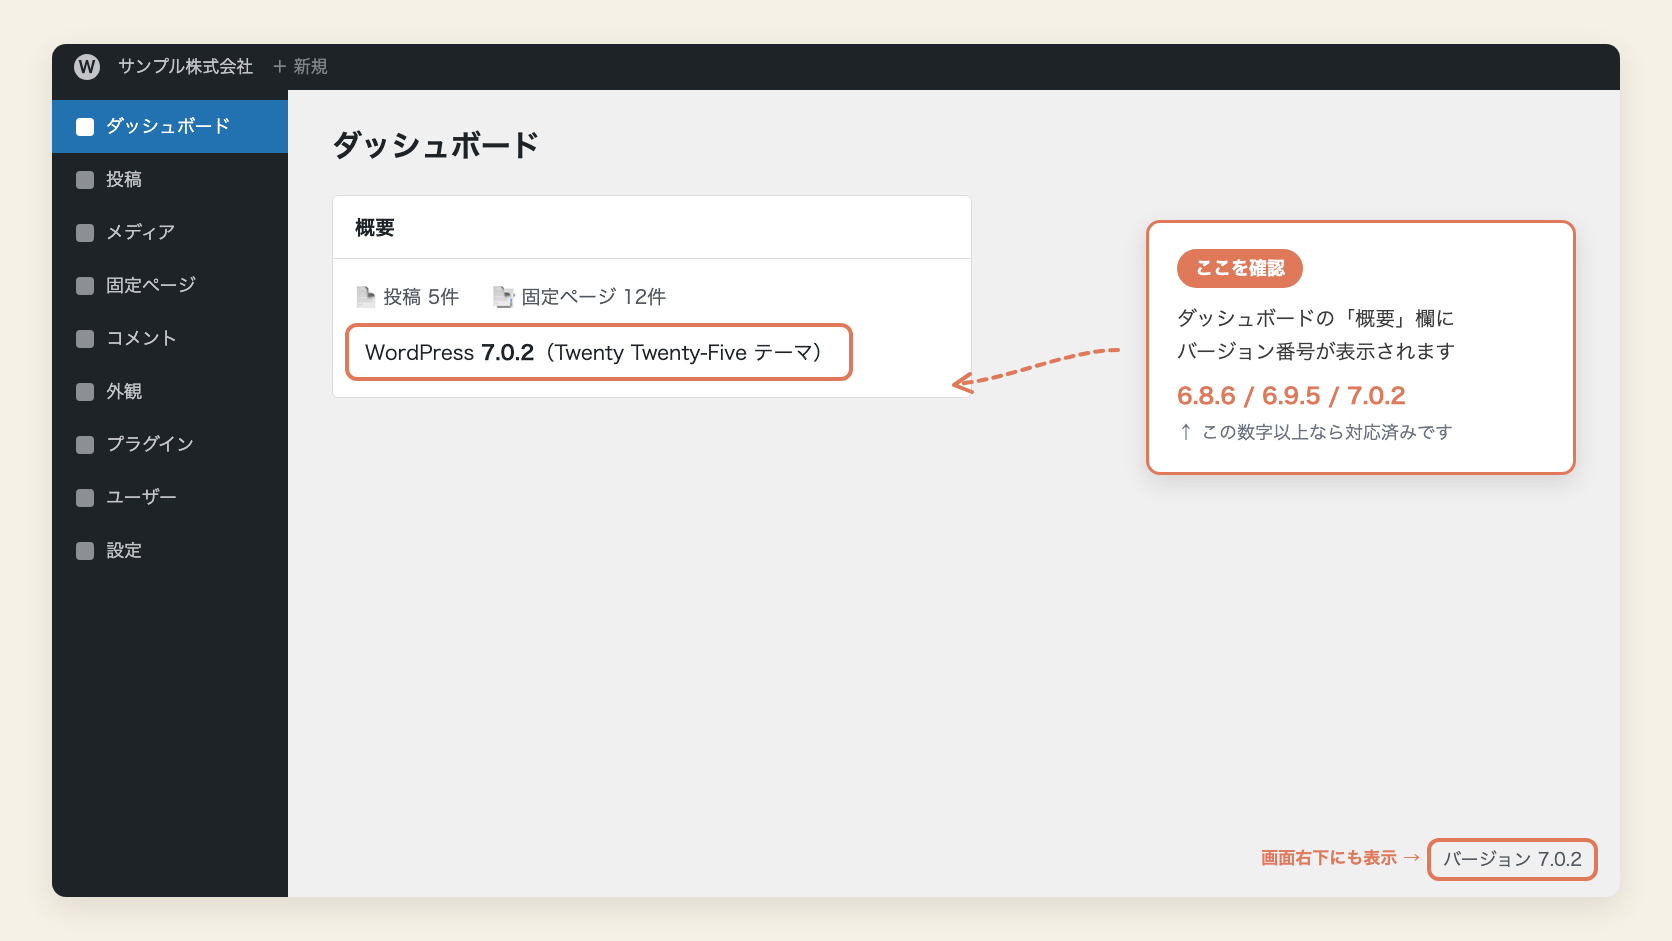
Task: Click the icon beside ユーザー
Action: click(x=85, y=498)
